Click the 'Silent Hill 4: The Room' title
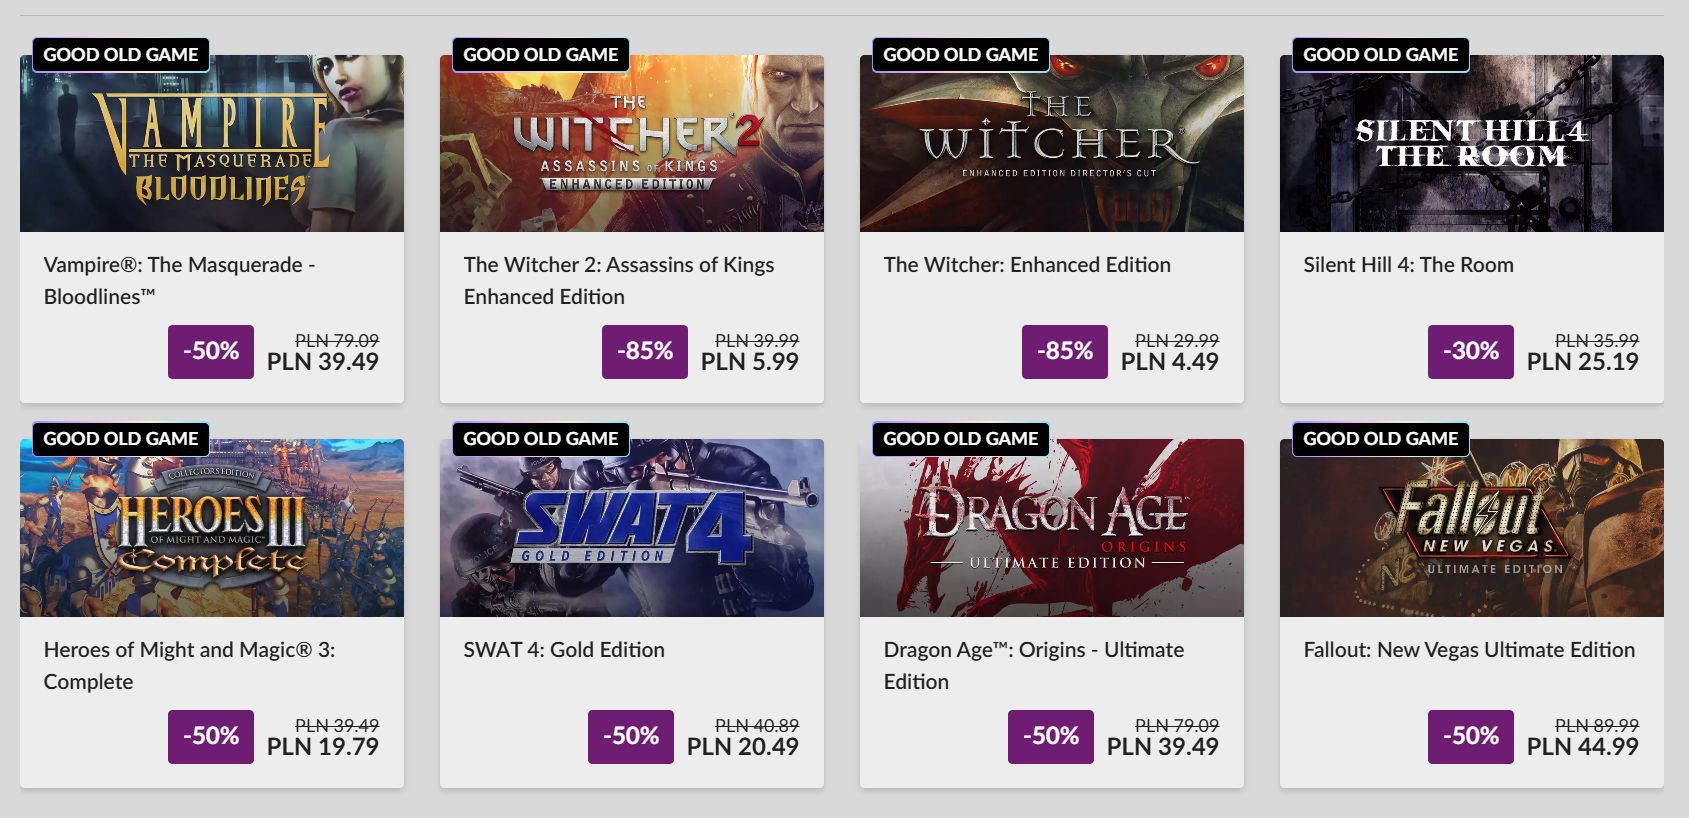 (1408, 265)
